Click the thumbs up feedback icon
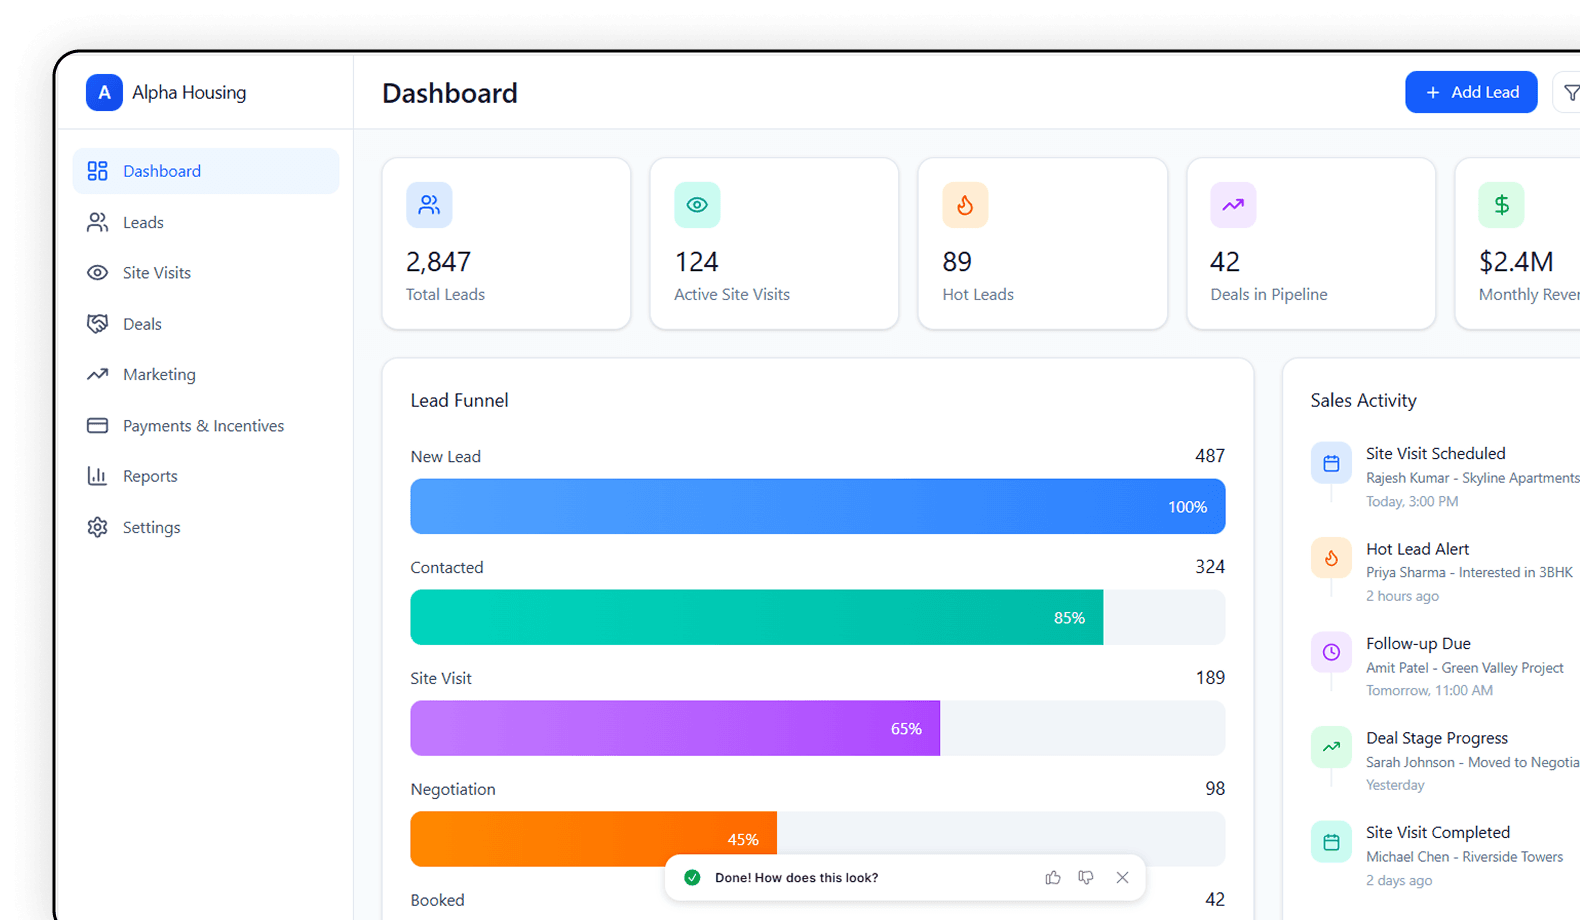Image resolution: width=1580 pixels, height=920 pixels. [x=1053, y=877]
